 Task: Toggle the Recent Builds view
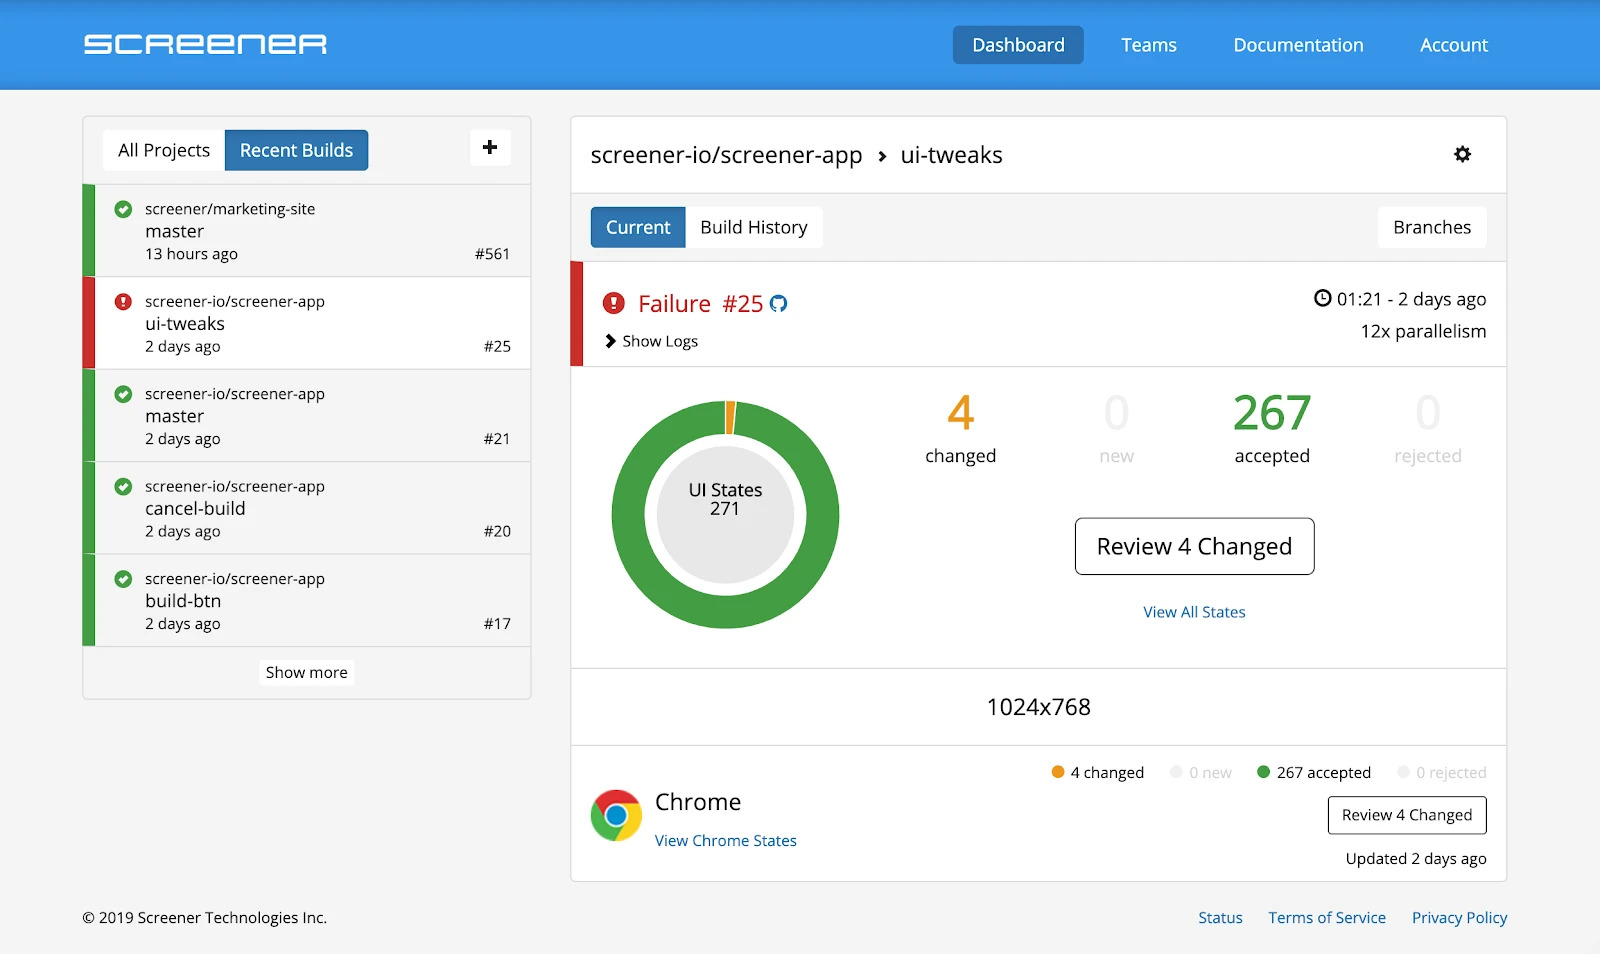click(x=296, y=149)
